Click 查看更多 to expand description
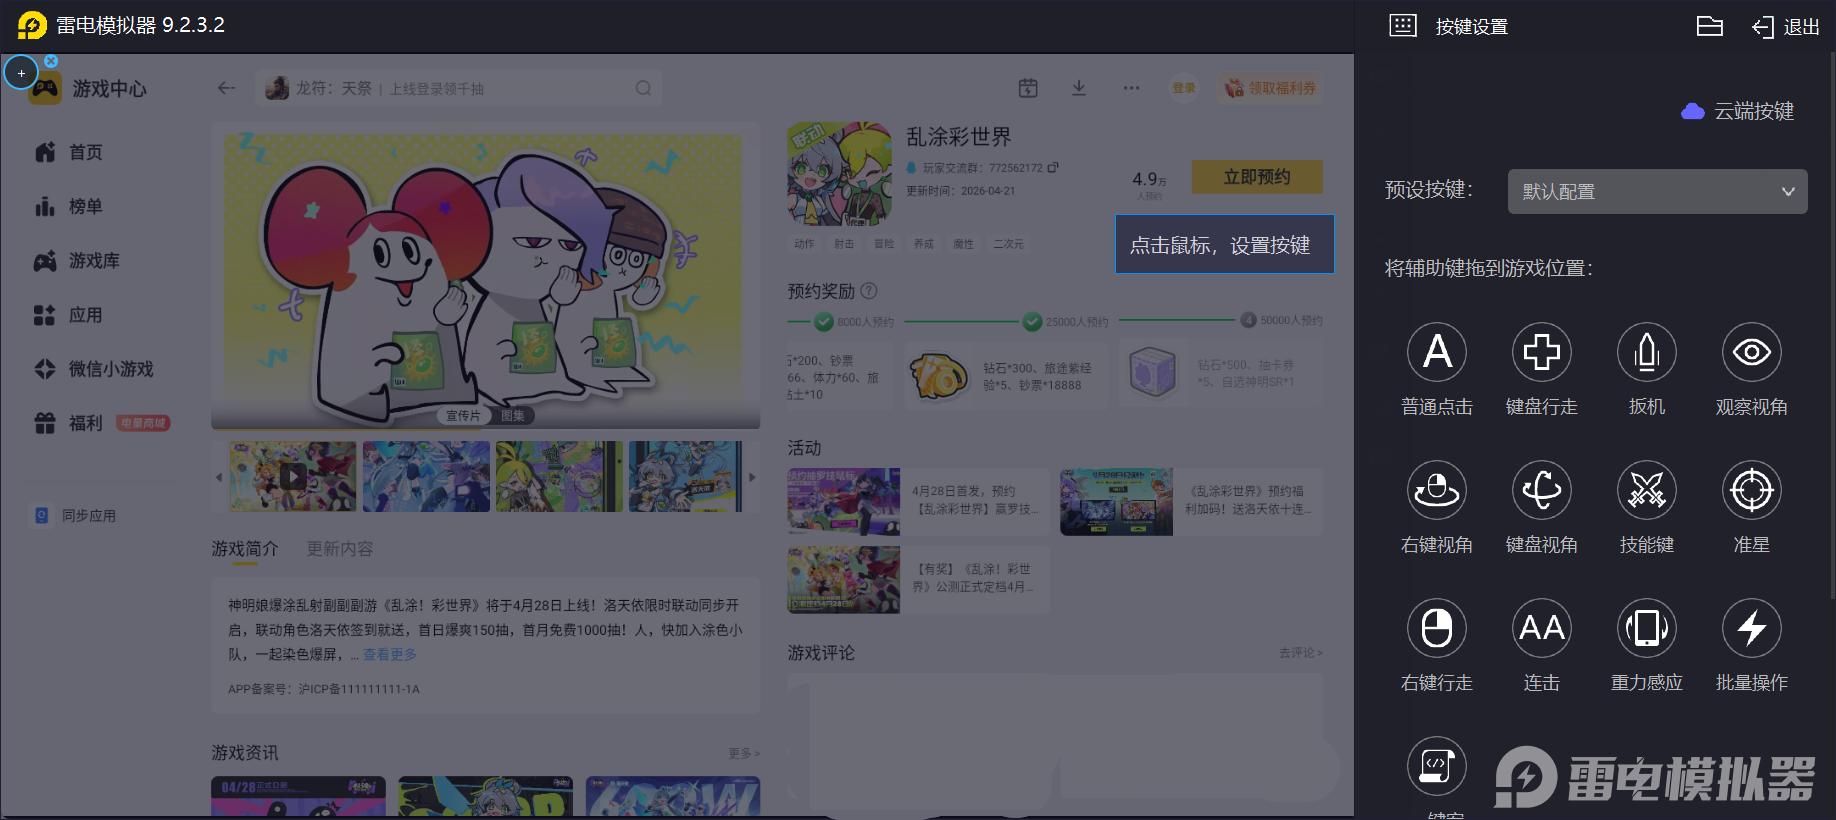 point(390,654)
